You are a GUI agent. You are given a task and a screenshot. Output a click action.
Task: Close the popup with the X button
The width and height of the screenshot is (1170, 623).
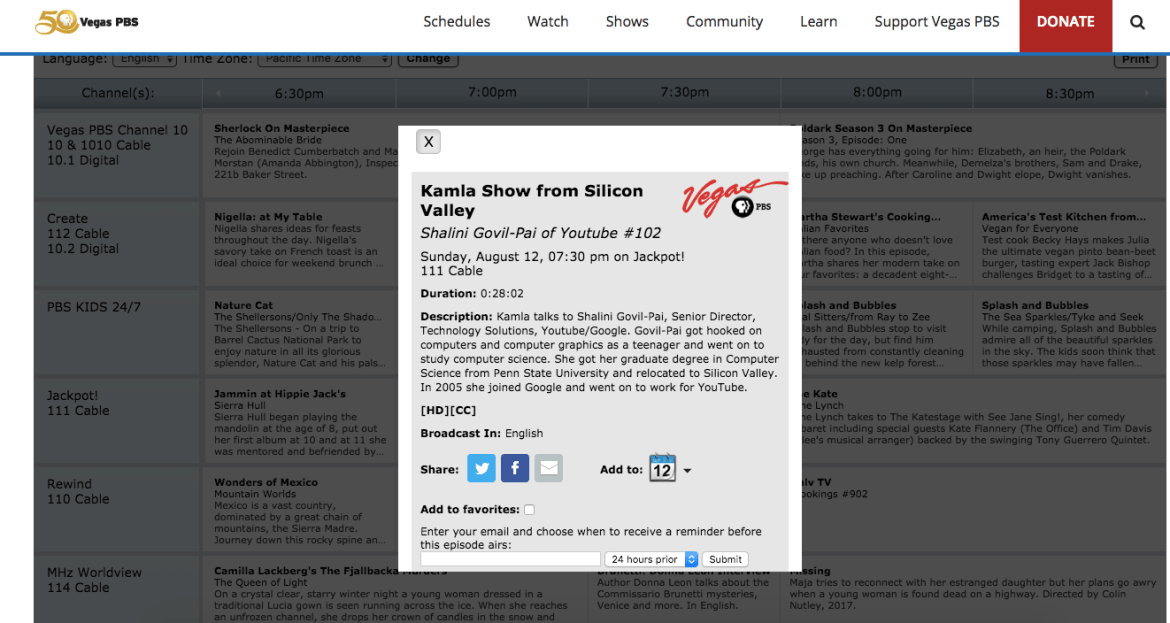tap(428, 142)
